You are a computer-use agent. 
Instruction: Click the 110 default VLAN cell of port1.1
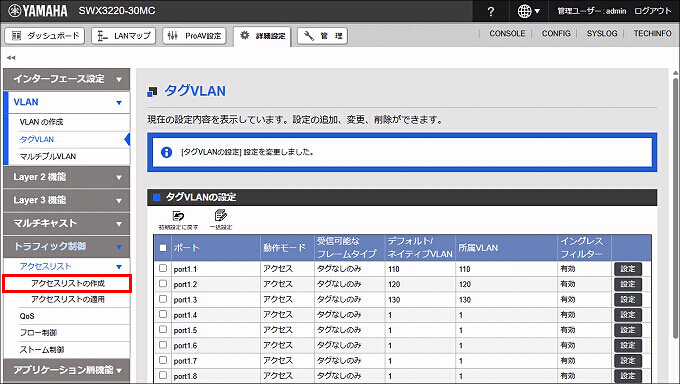[419, 269]
